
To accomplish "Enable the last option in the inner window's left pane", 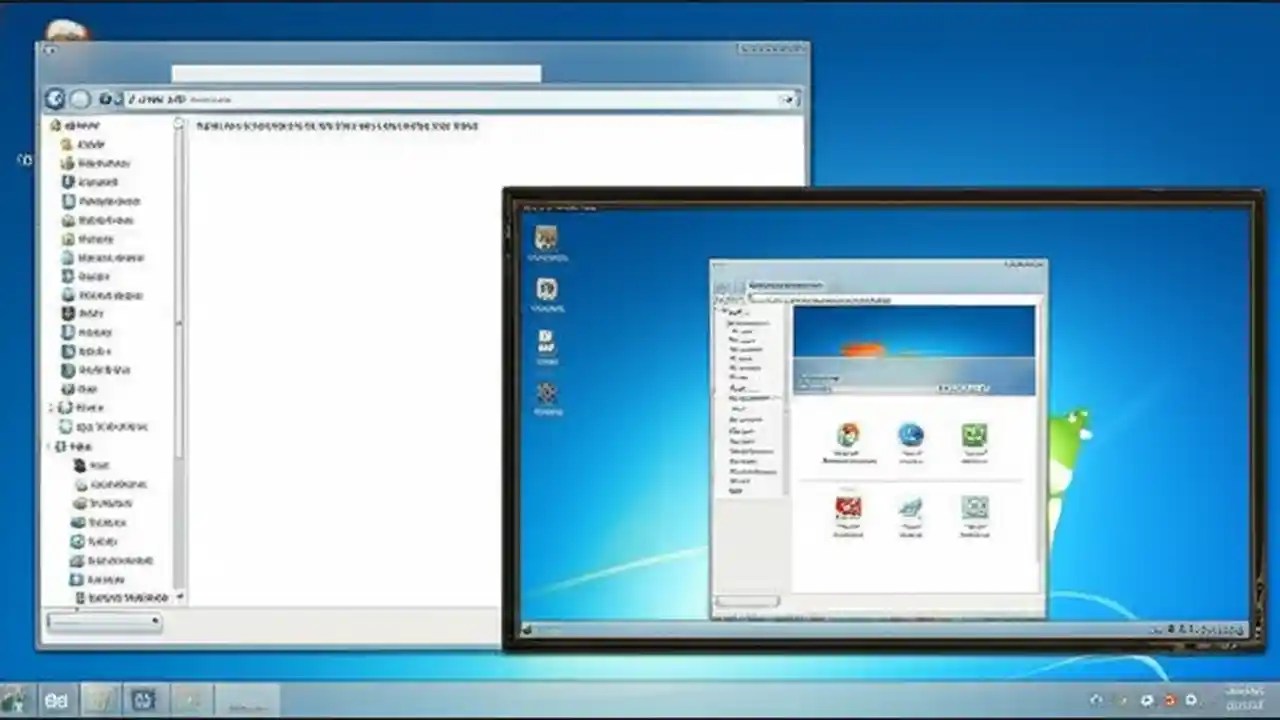I will pos(738,491).
